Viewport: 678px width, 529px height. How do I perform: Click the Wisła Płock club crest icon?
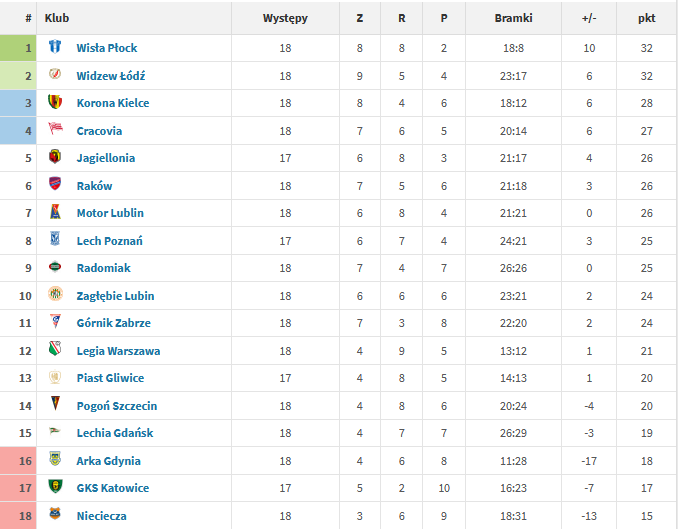pos(55,47)
